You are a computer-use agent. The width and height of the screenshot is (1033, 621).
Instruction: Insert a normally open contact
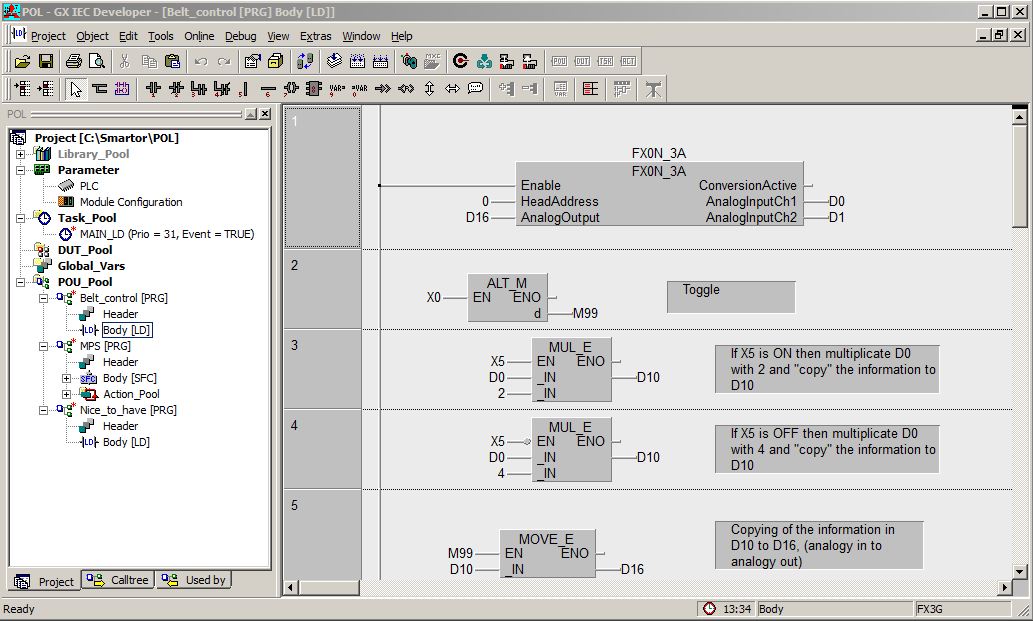pos(153,89)
